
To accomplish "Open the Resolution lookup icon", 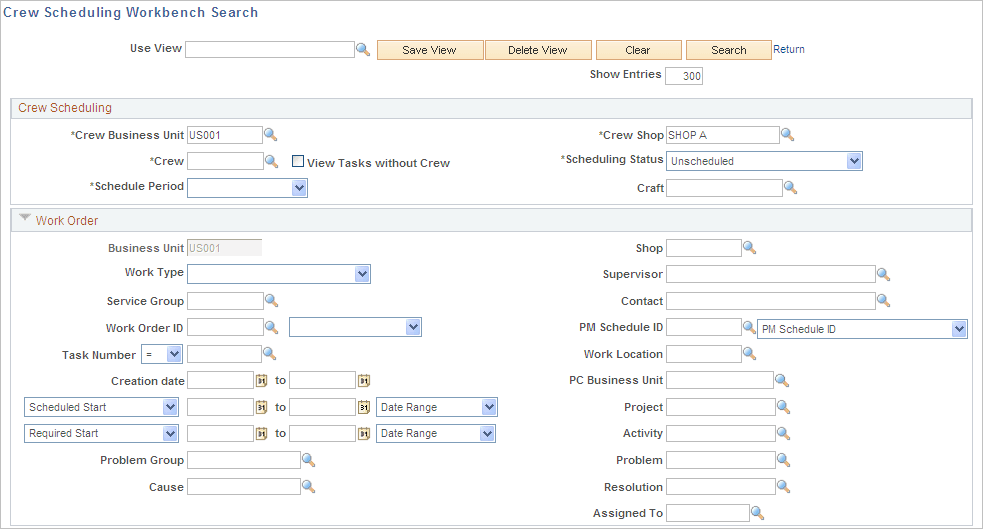I will [x=783, y=486].
